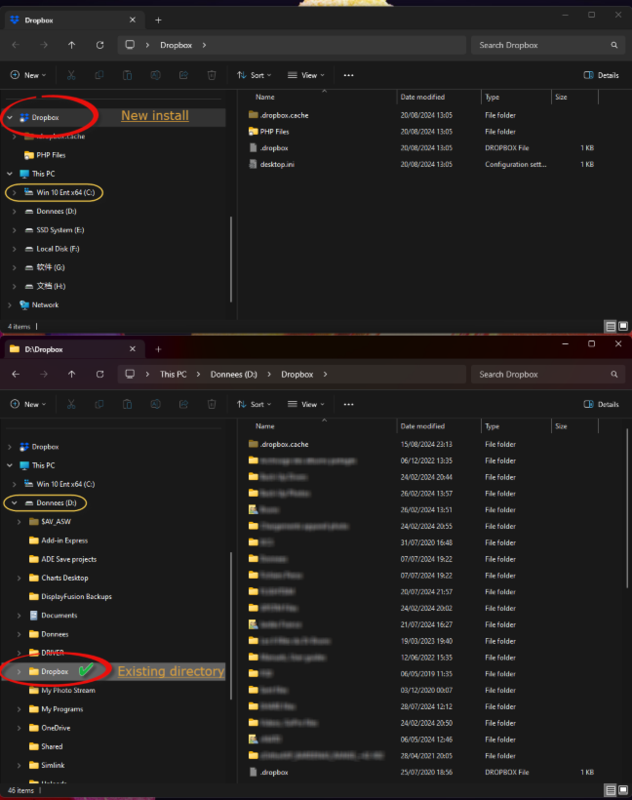The height and width of the screenshot is (800, 632).
Task: Select Local Disk (F:) in top tree
Action: click(58, 248)
